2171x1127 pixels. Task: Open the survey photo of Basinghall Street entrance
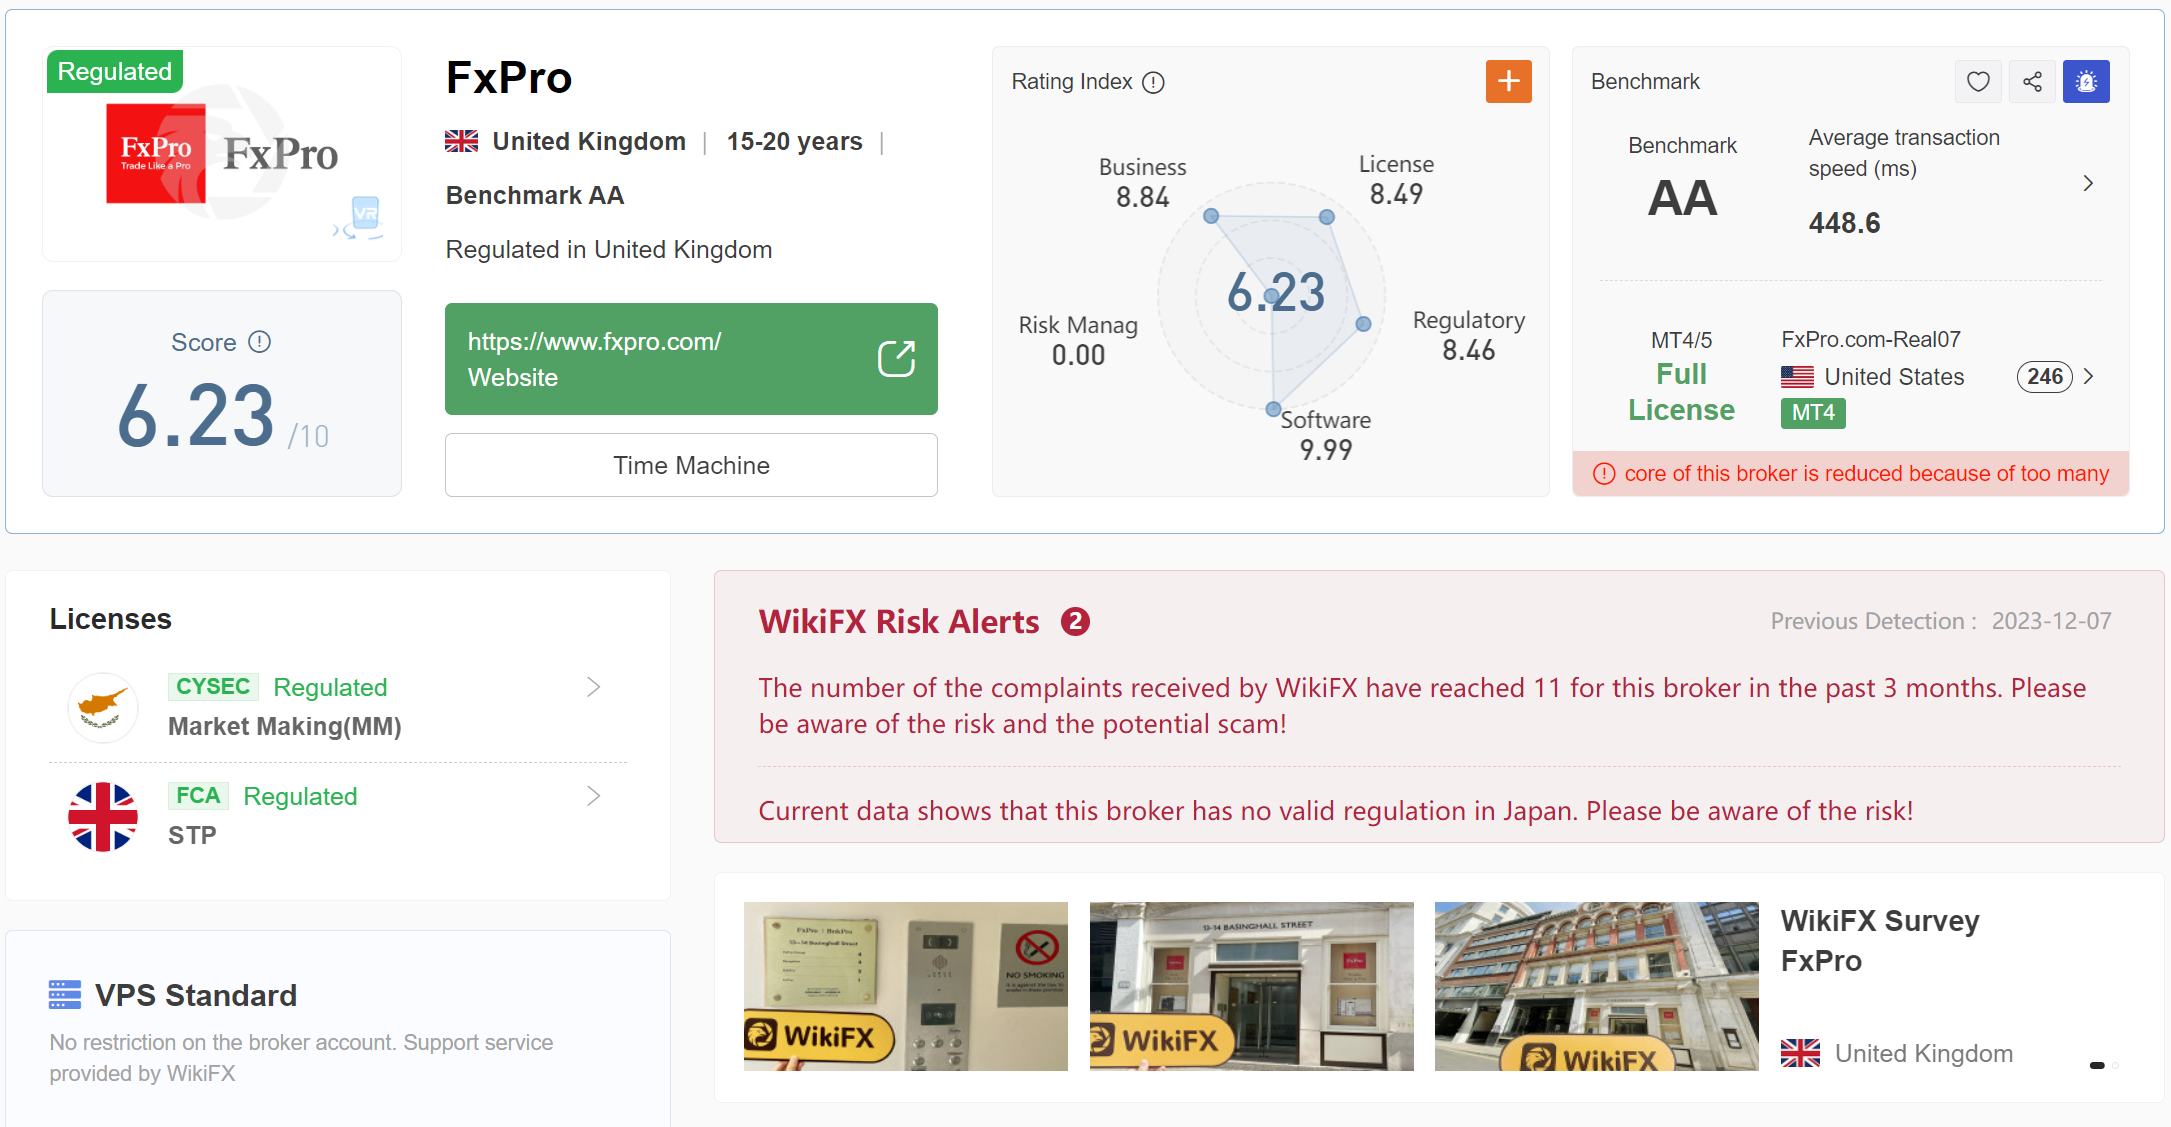[1252, 986]
